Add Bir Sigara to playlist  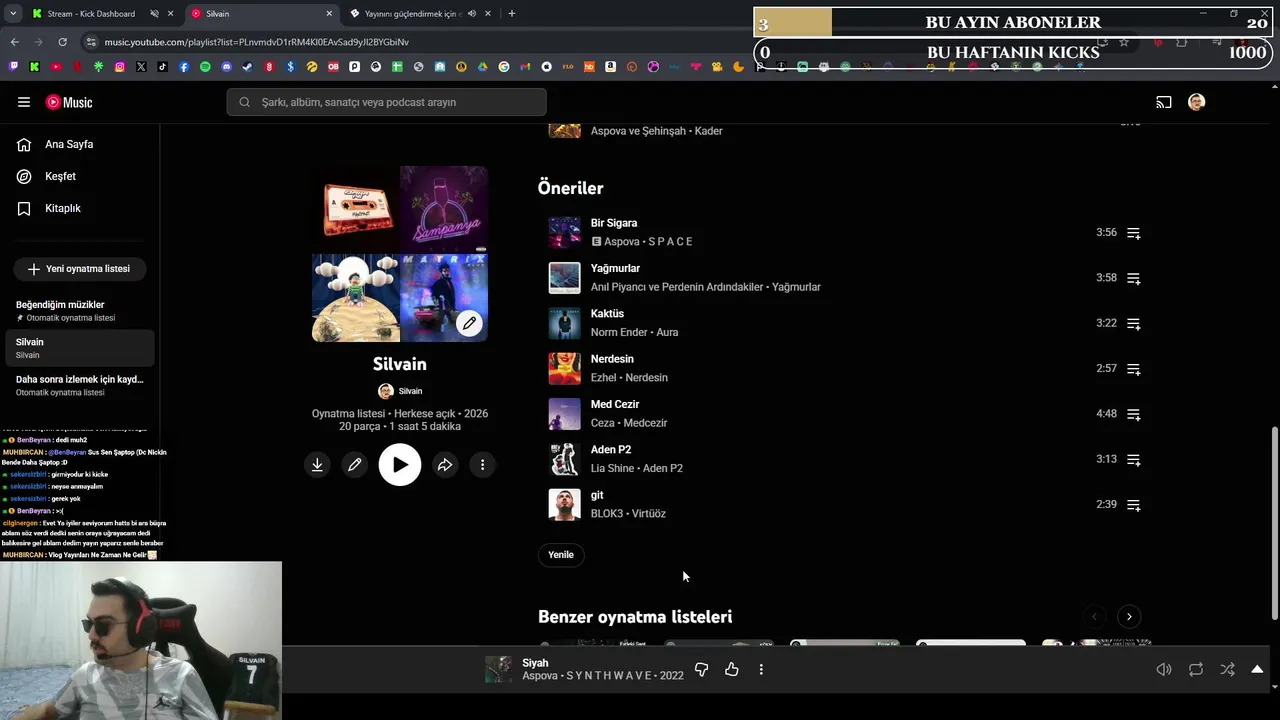coord(1134,233)
